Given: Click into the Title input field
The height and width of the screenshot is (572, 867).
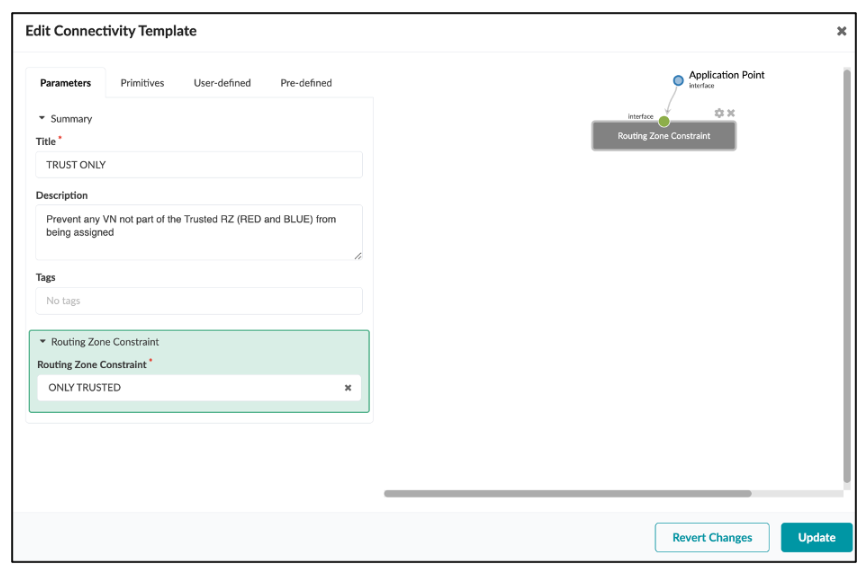Looking at the screenshot, I should pos(199,165).
